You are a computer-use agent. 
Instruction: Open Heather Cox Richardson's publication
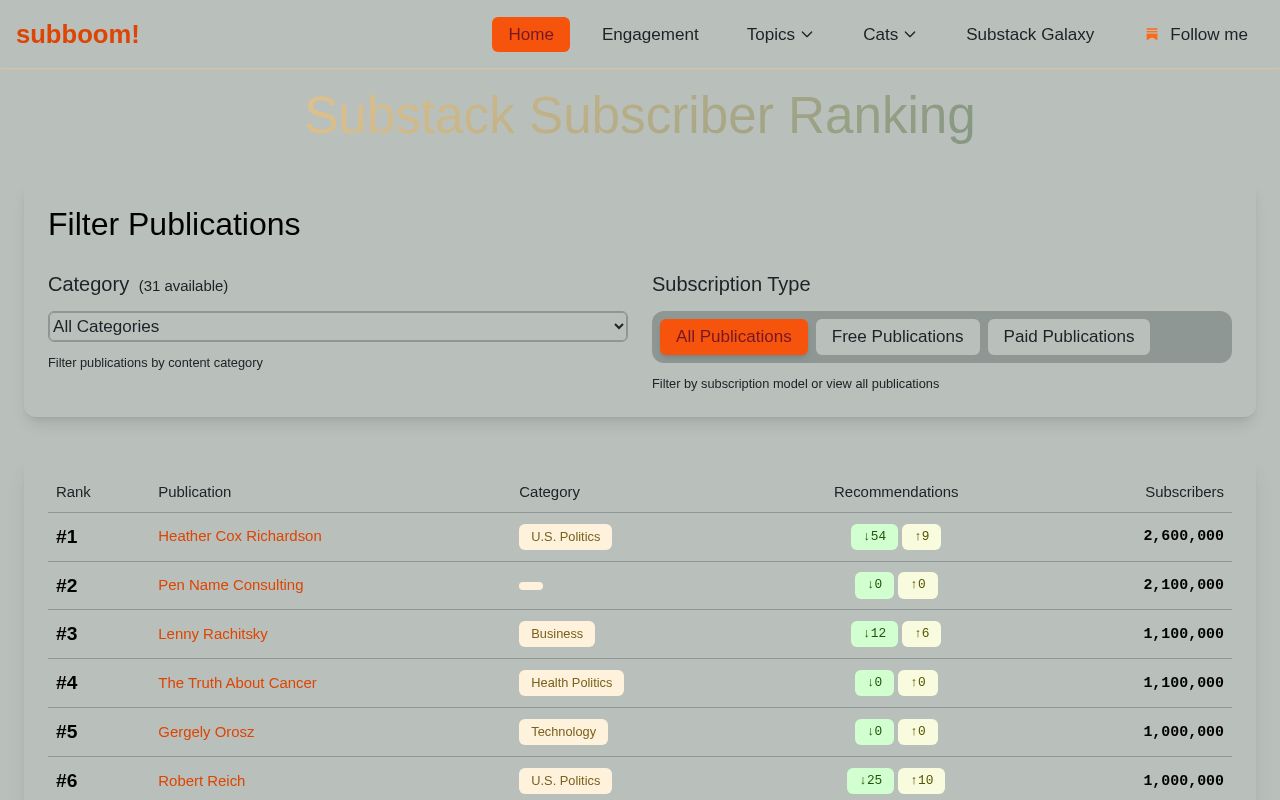[240, 536]
